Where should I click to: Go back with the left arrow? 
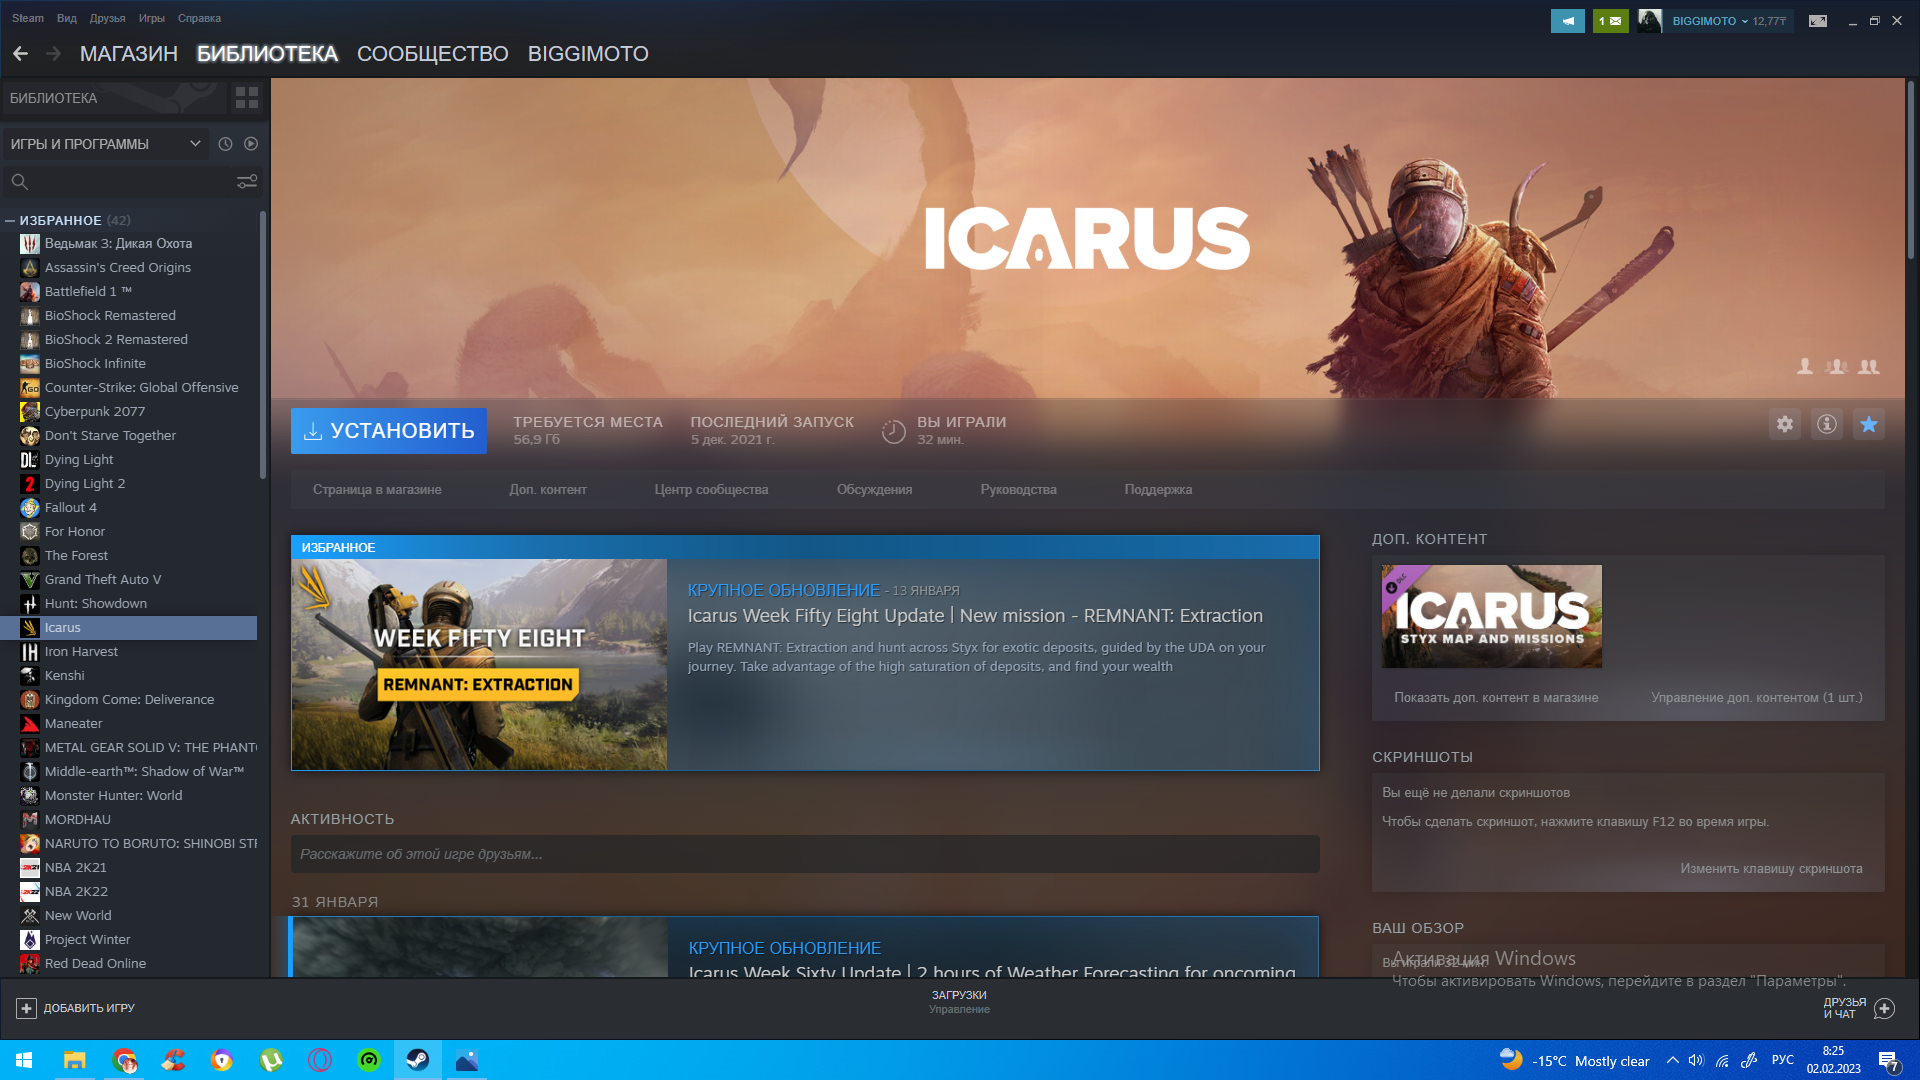[20, 54]
